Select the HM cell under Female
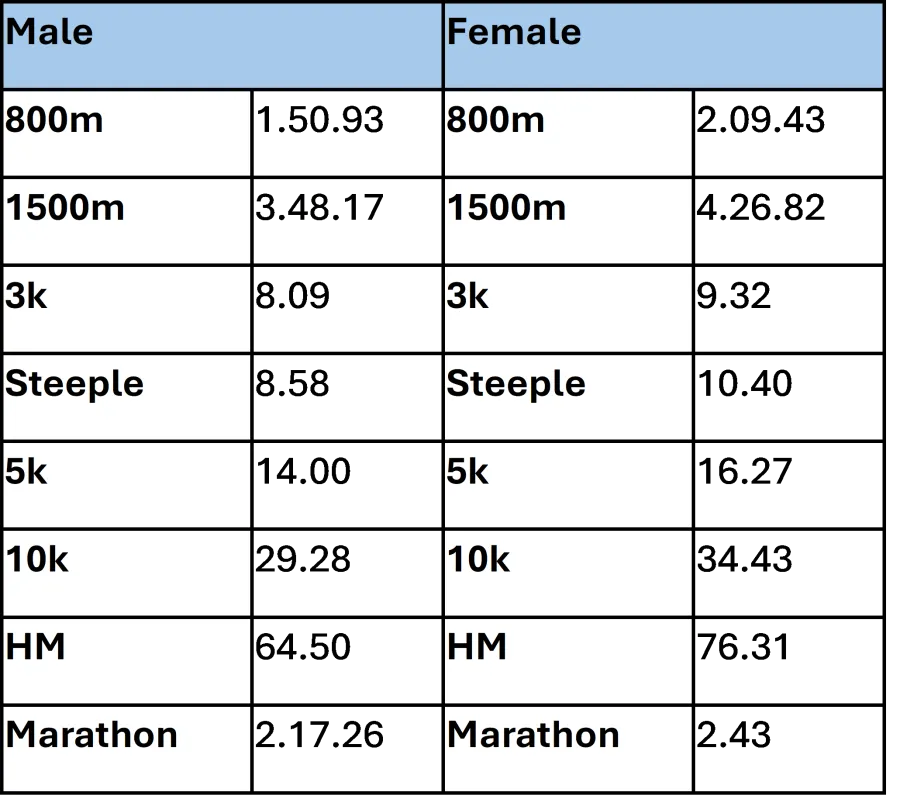Image resolution: width=900 pixels, height=810 pixels. [567, 661]
